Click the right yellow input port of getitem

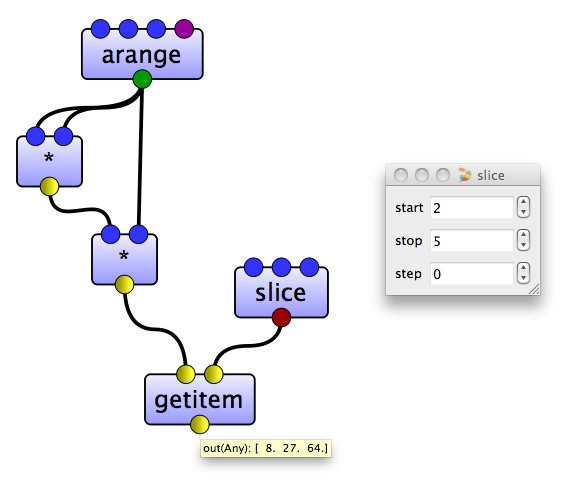[x=214, y=374]
